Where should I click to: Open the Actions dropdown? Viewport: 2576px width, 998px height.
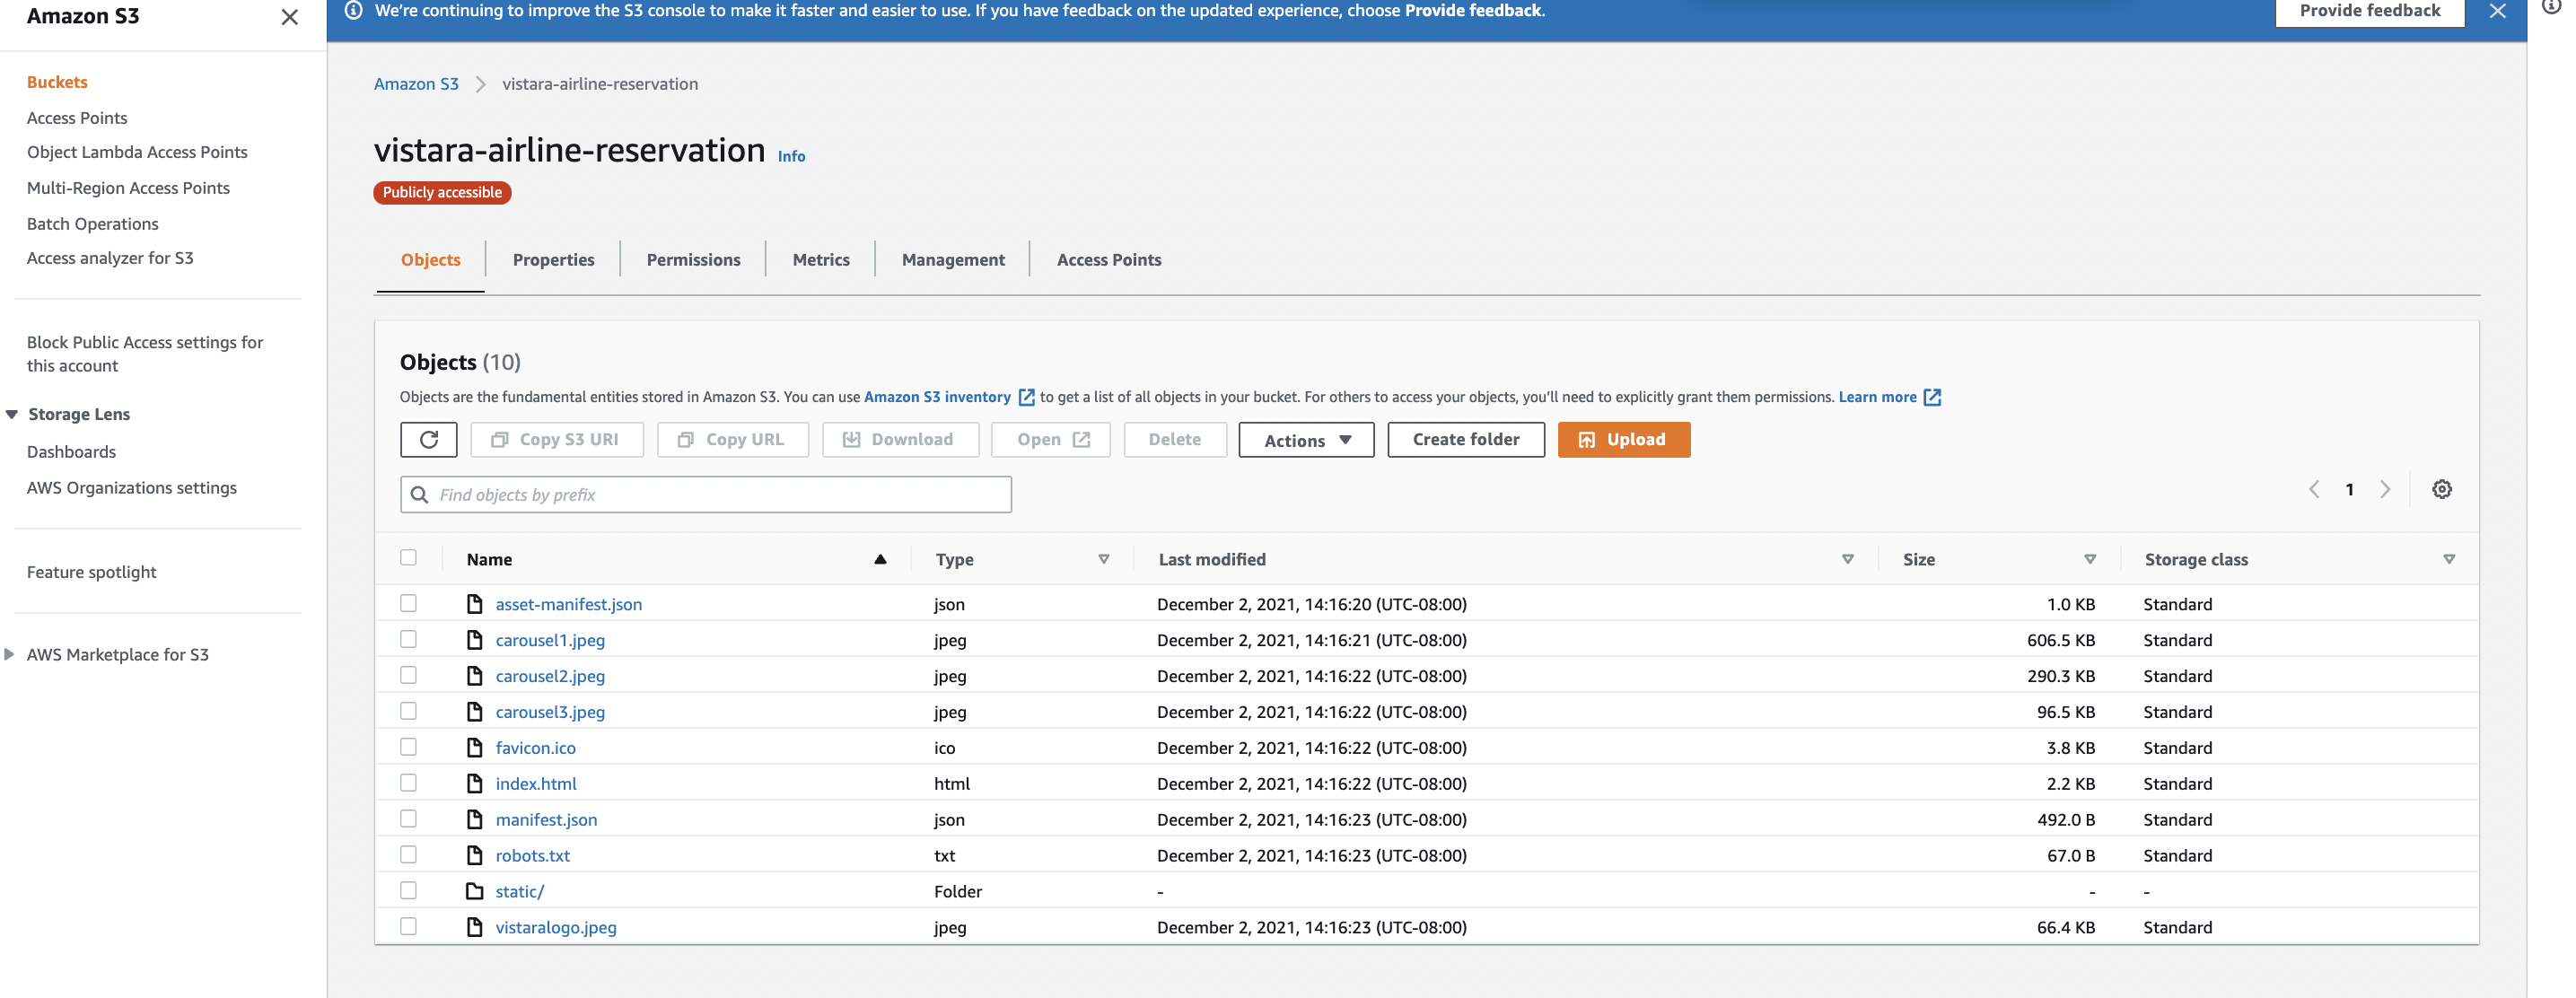(x=1305, y=439)
